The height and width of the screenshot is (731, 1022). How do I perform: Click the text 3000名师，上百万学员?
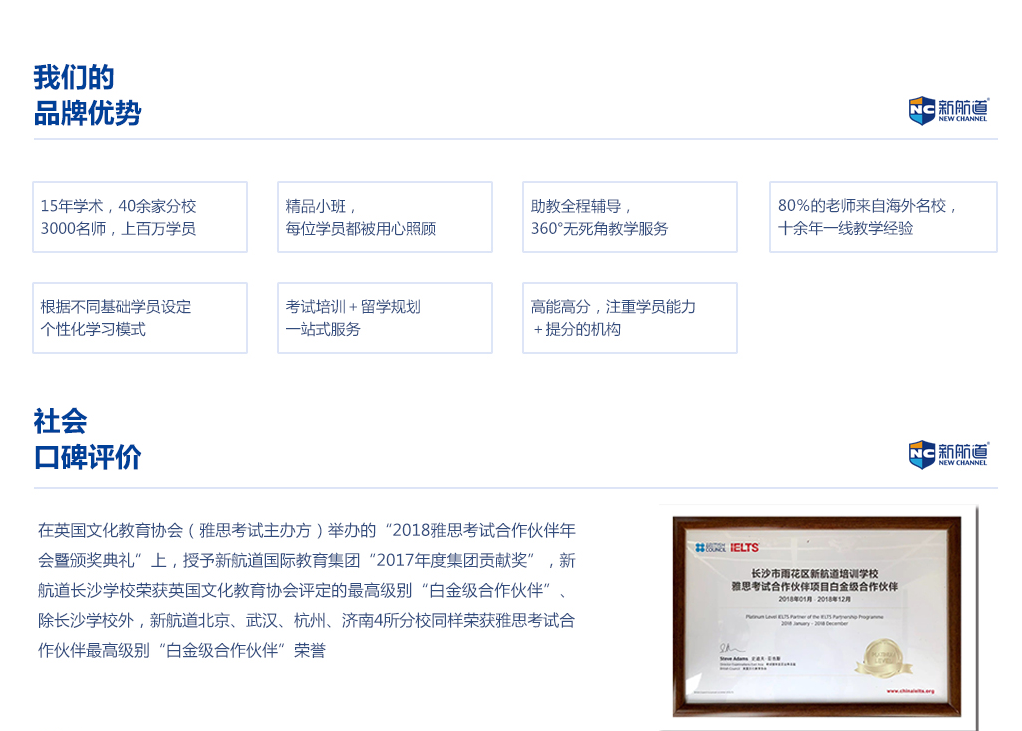[x=118, y=229]
